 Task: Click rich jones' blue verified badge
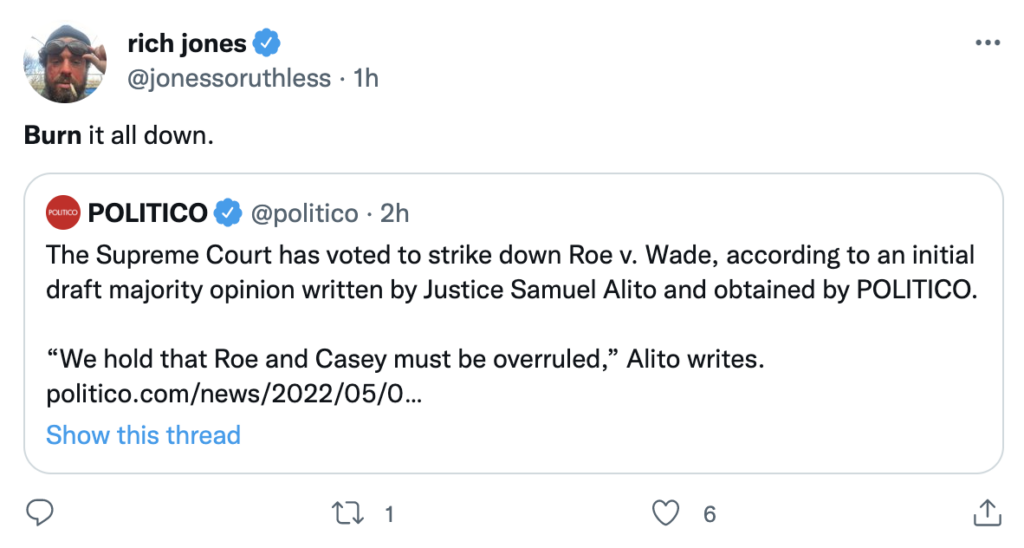266,43
